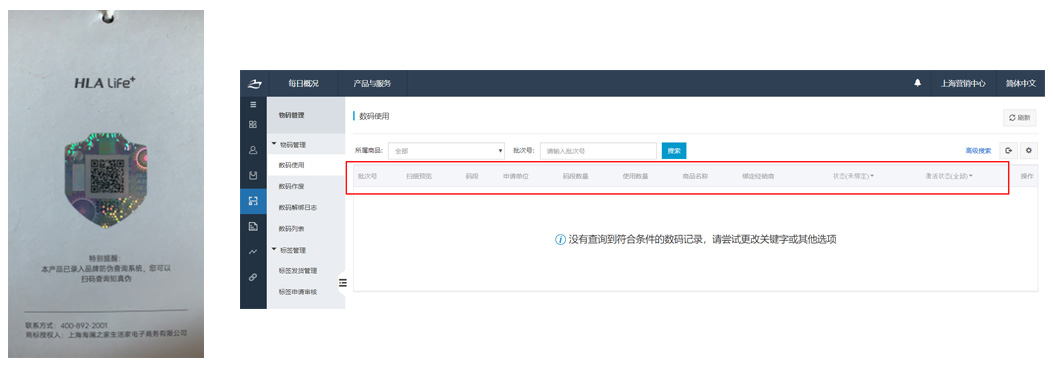Click the 扫描预览 column header

pyautogui.click(x=419, y=175)
